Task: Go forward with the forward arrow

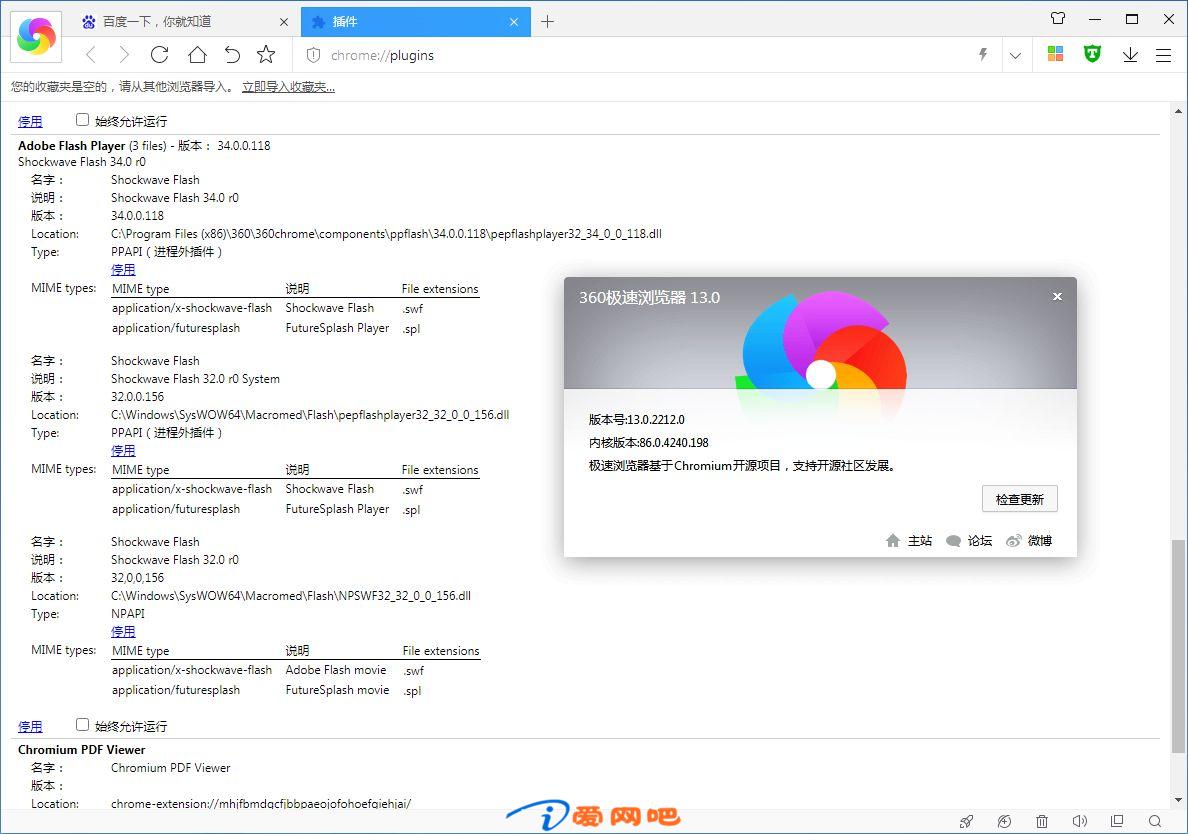Action: [x=124, y=55]
